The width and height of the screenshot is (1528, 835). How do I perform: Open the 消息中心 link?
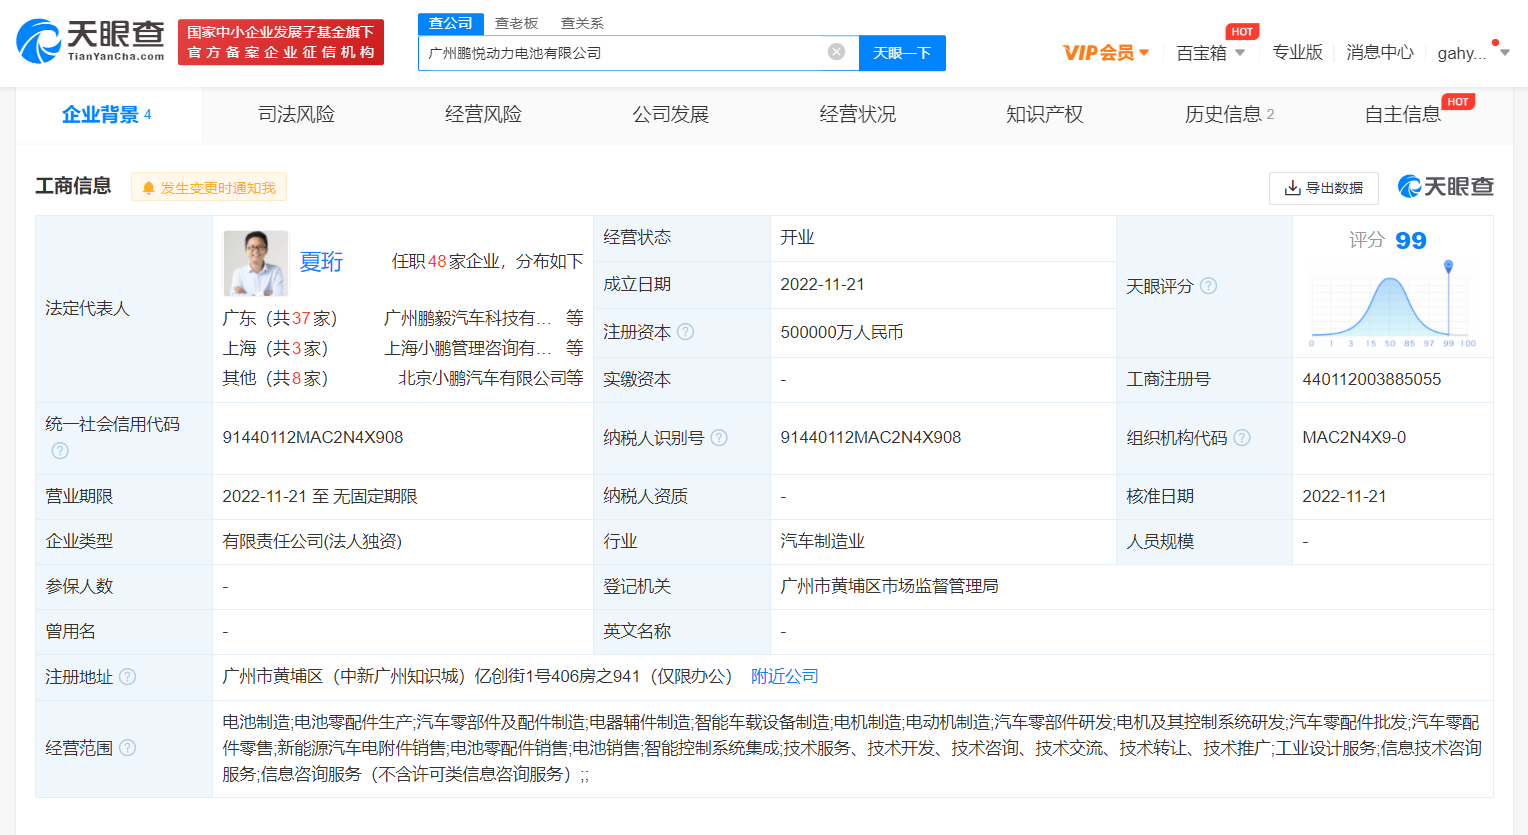coord(1380,53)
